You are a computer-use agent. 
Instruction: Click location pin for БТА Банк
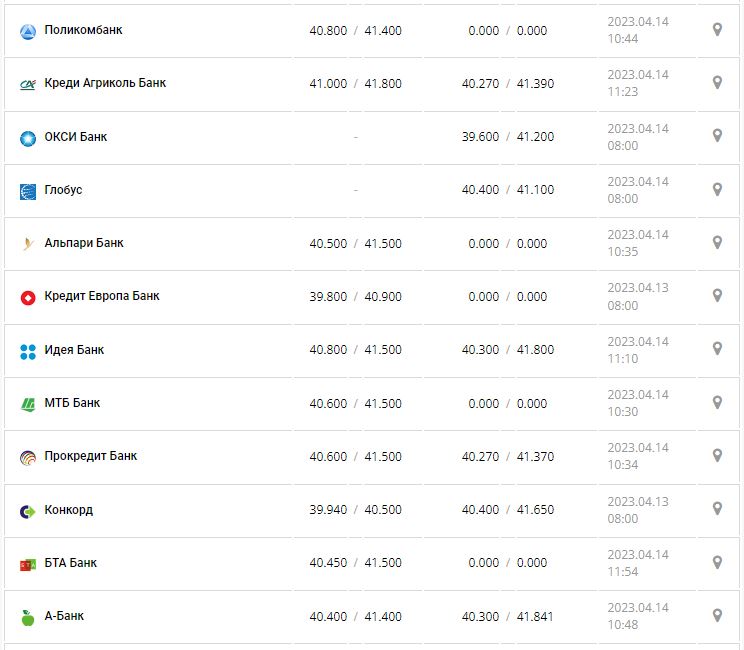(717, 562)
